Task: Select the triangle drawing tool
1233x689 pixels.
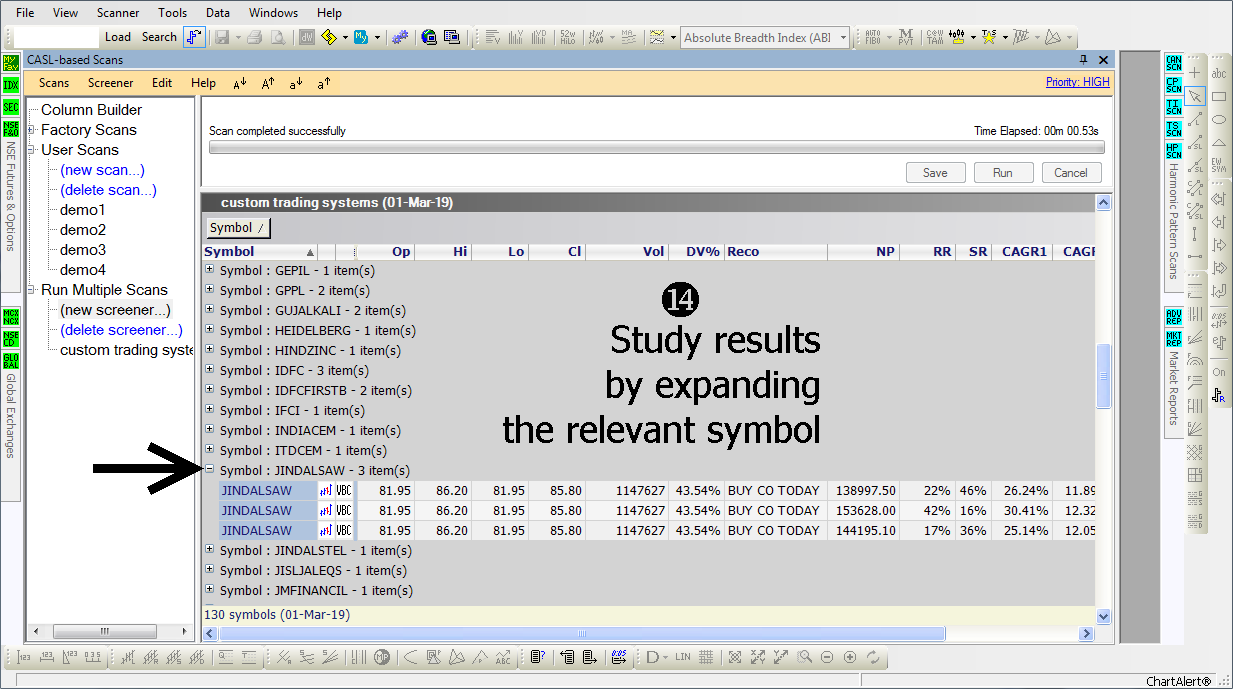Action: coord(1219,143)
